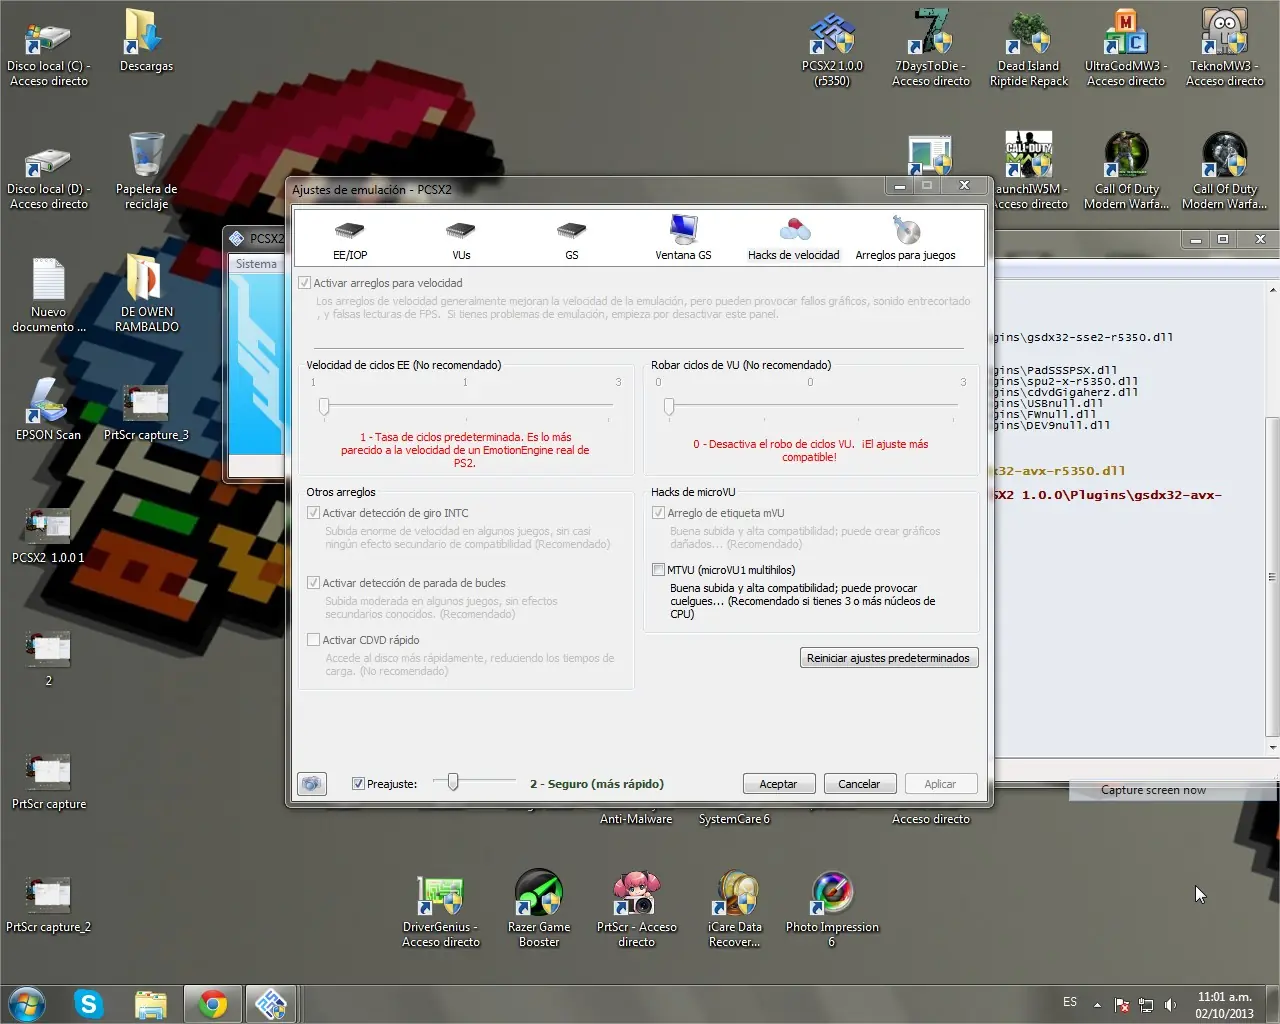Select Nuevo documento text file icon
Viewport: 1280px width, 1024px height.
coord(48,296)
